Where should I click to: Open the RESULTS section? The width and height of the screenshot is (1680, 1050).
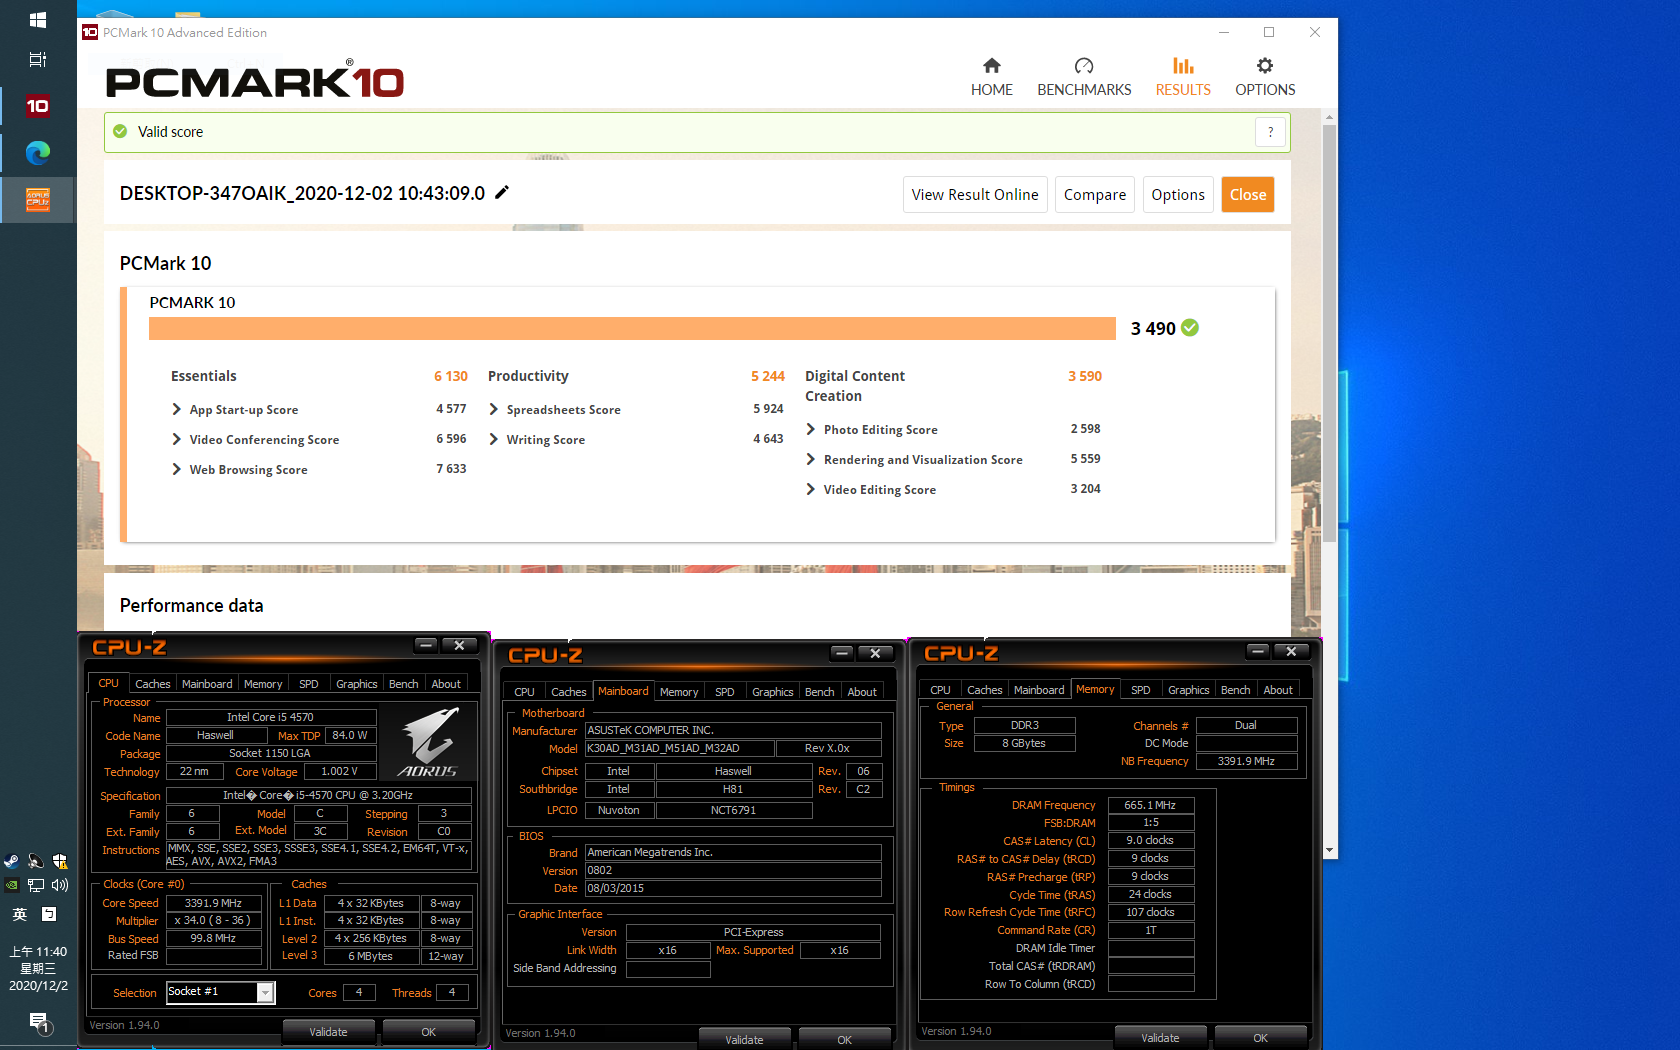tap(1183, 77)
